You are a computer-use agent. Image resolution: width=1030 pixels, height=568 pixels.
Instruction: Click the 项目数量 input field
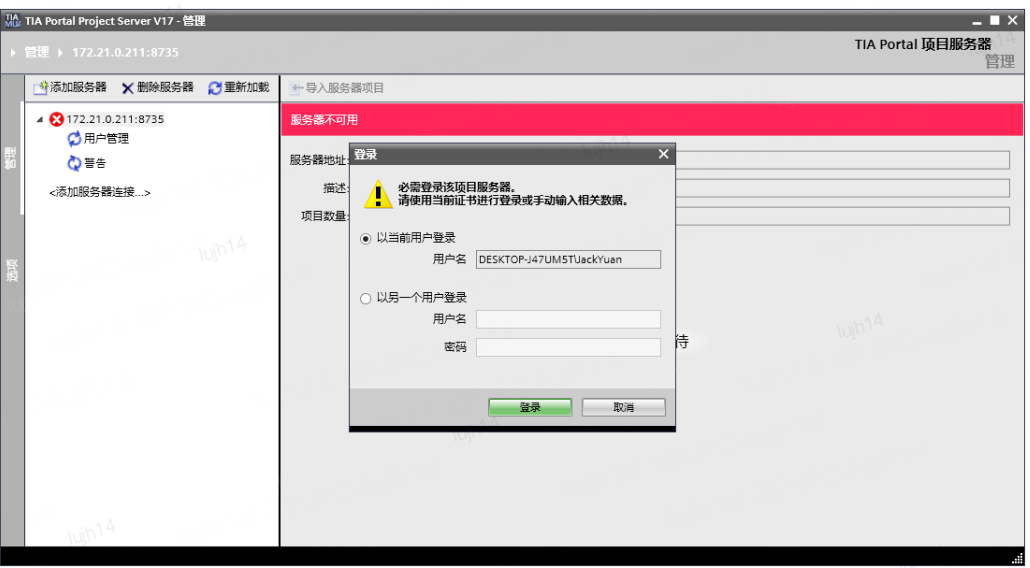[x=842, y=216]
